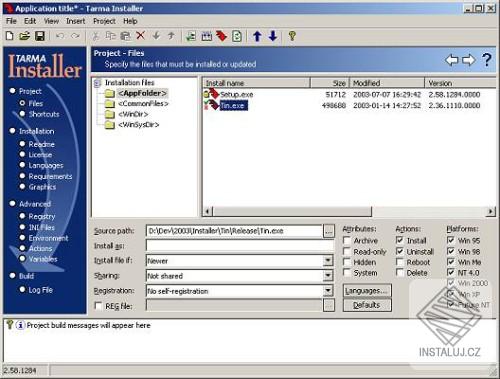This screenshot has width=500, height=379.
Task: Tick the REG file checkbox
Action: tap(99, 306)
